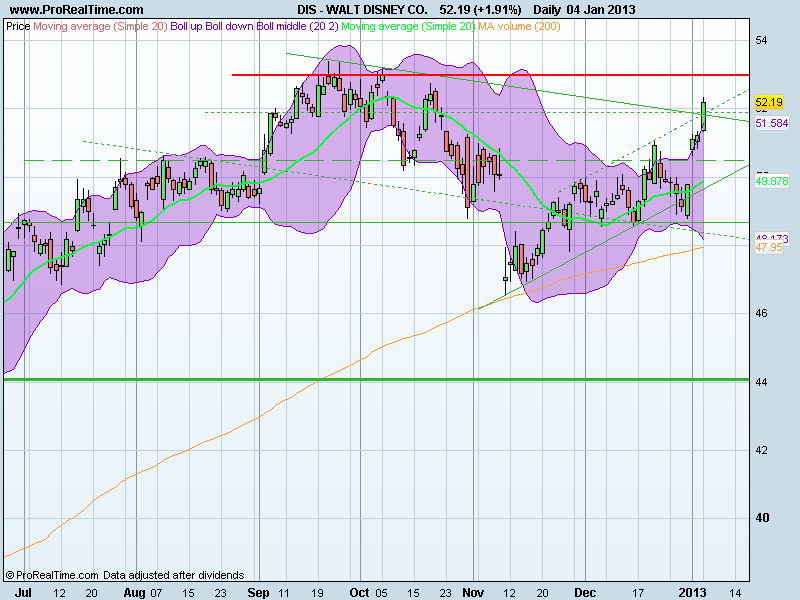The width and height of the screenshot is (800, 600).
Task: Select the Sep month label on time axis
Action: coord(258,593)
